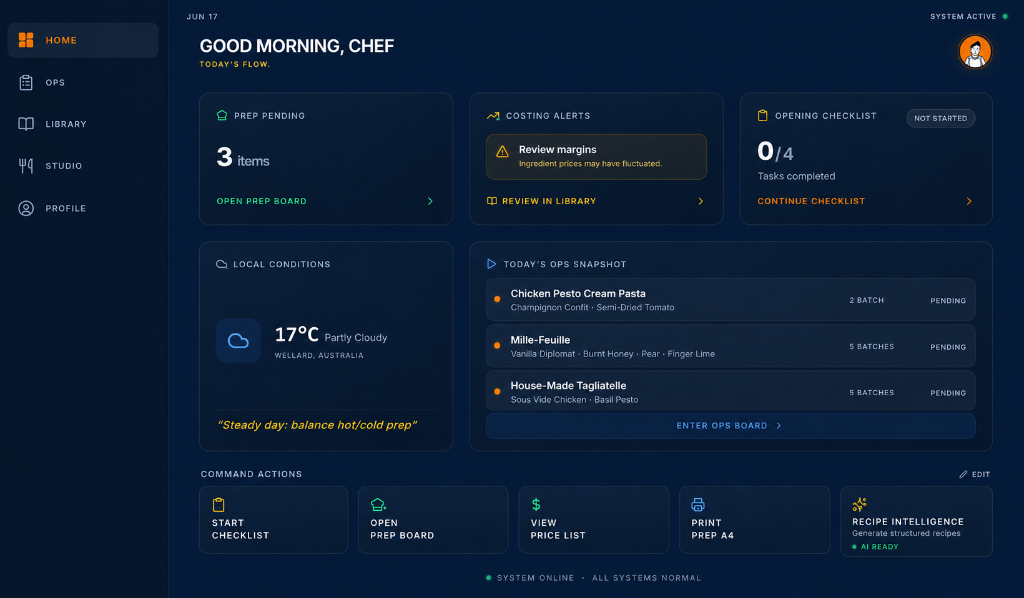Viewport: 1024px width, 598px height.
Task: Click the warning triangle icon in Review margins
Action: [502, 151]
